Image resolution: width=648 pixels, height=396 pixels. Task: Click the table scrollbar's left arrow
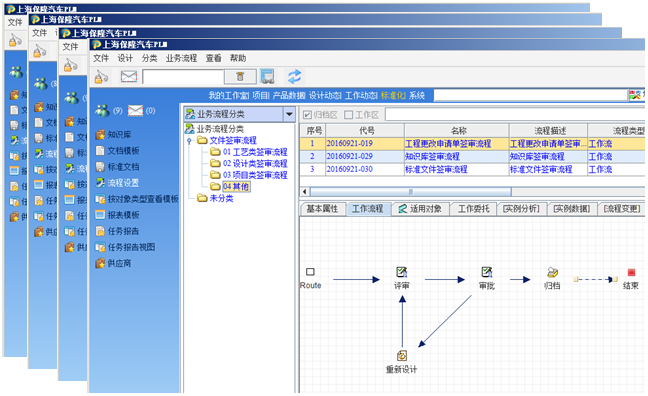click(305, 192)
